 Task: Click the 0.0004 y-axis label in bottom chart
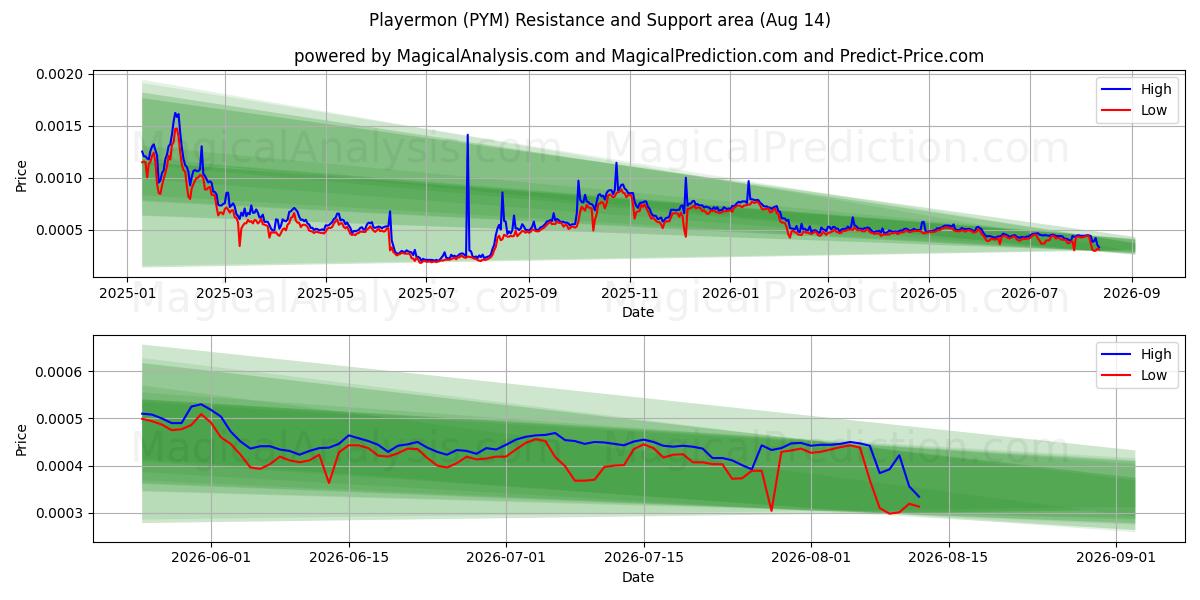(61, 467)
